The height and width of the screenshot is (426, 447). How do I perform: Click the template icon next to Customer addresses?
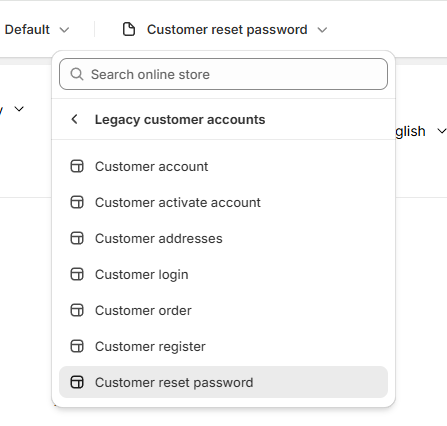click(77, 238)
